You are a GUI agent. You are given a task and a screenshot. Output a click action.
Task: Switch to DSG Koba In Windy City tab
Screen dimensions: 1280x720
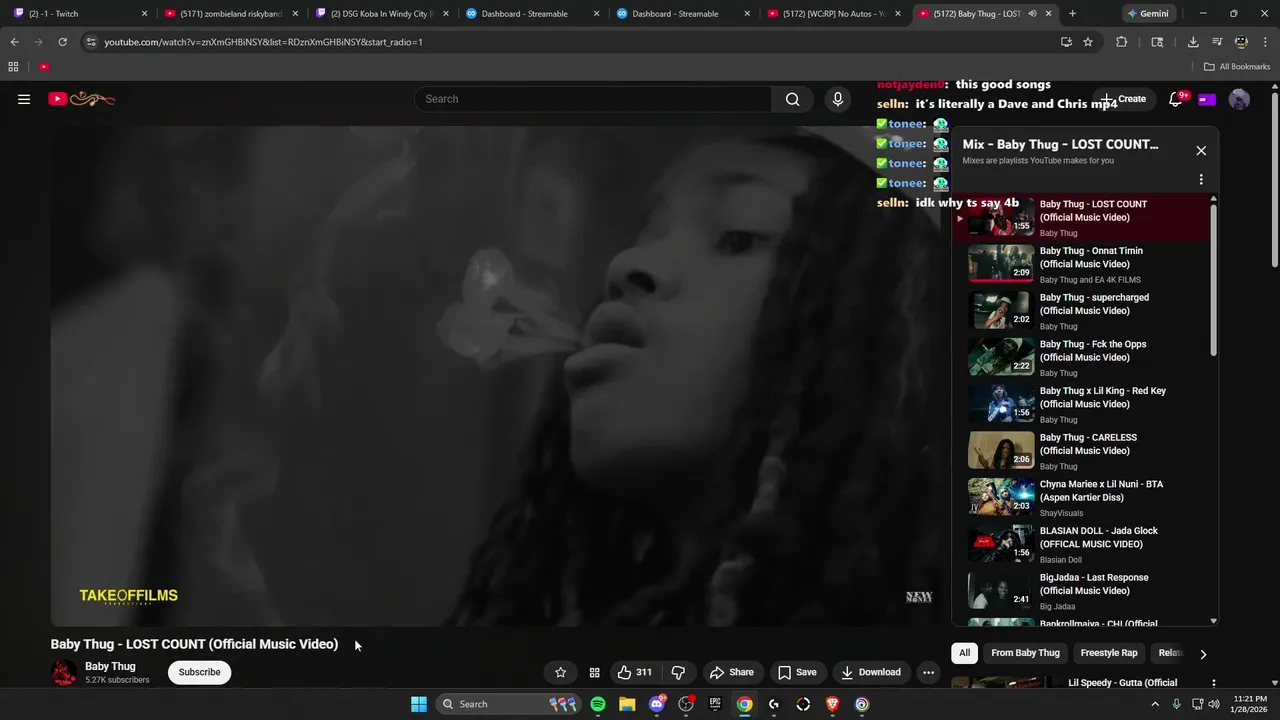pos(381,14)
